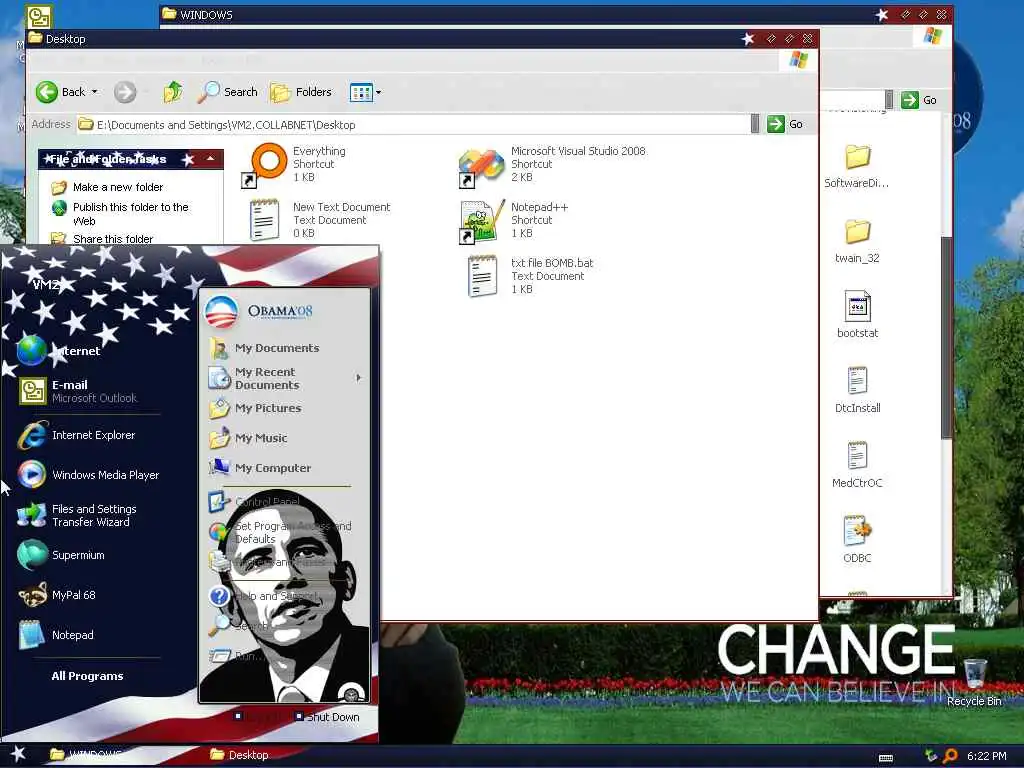Select the txt file BOMB.bat icon
The width and height of the screenshot is (1024, 768).
coord(483,276)
